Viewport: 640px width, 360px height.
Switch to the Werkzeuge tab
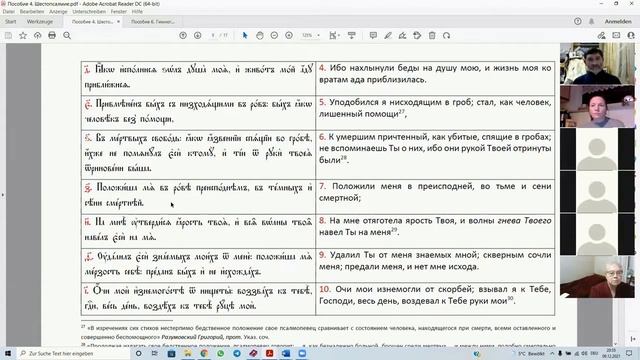click(40, 21)
